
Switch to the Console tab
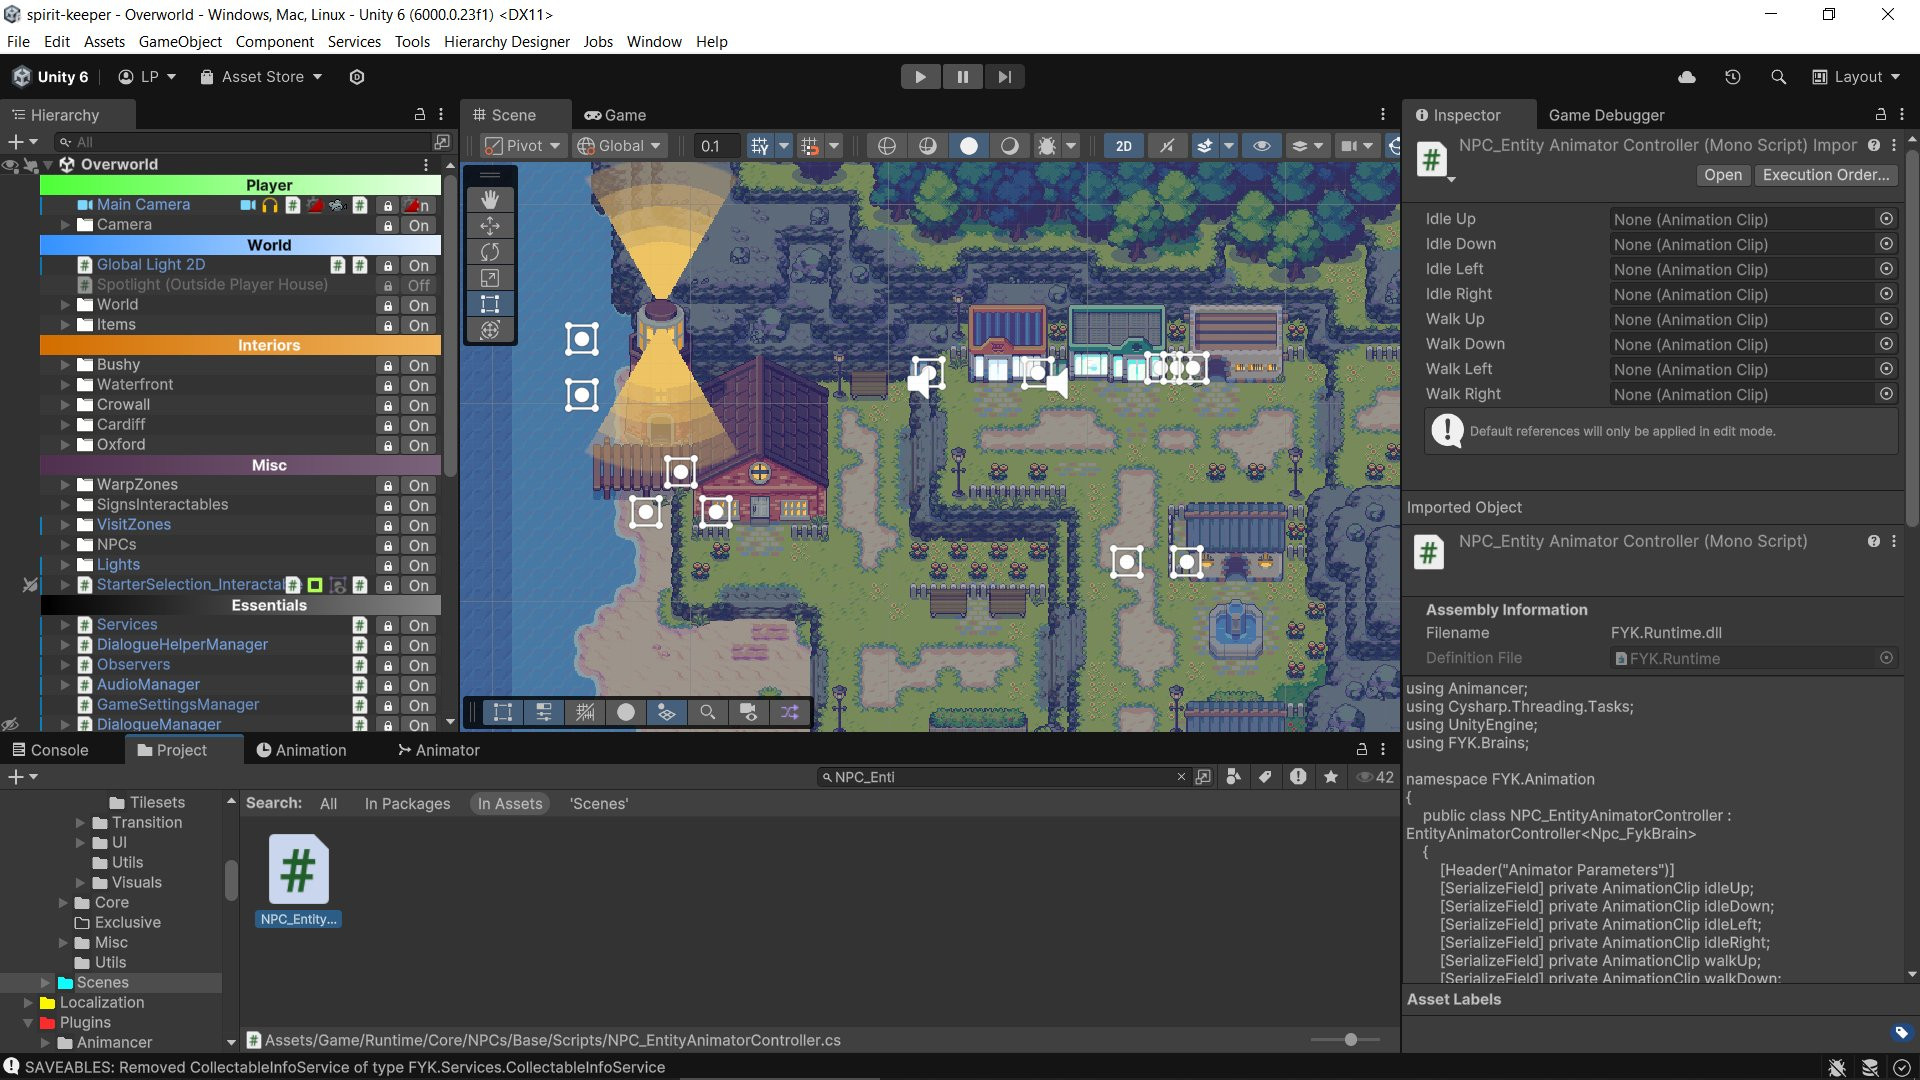point(50,750)
